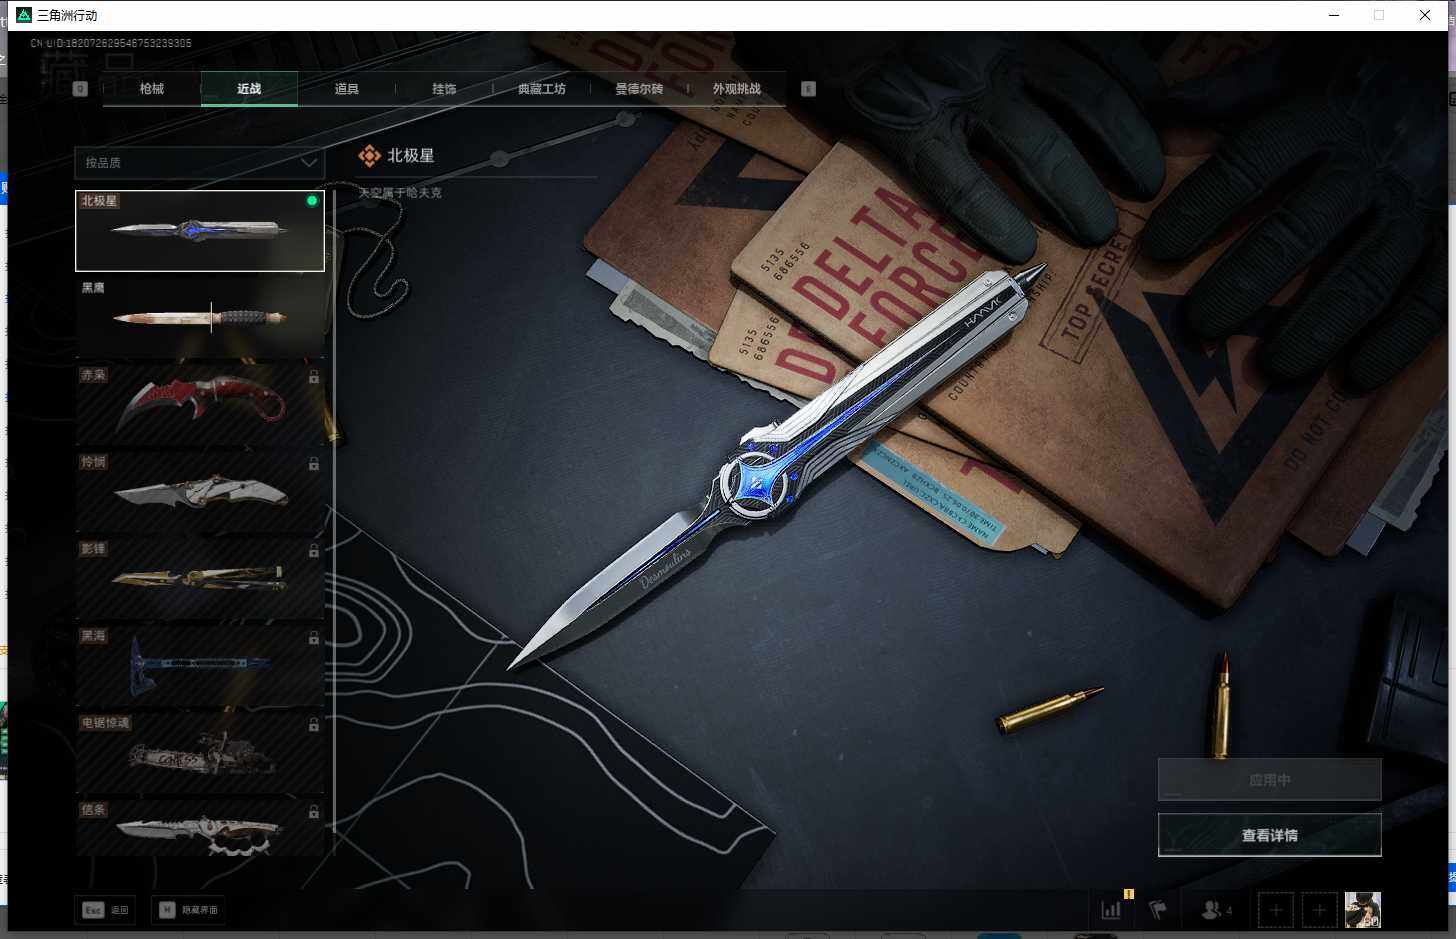Click the lock icon on 电锯惊魂
Viewport: 1456px width, 939px height.
tap(314, 725)
